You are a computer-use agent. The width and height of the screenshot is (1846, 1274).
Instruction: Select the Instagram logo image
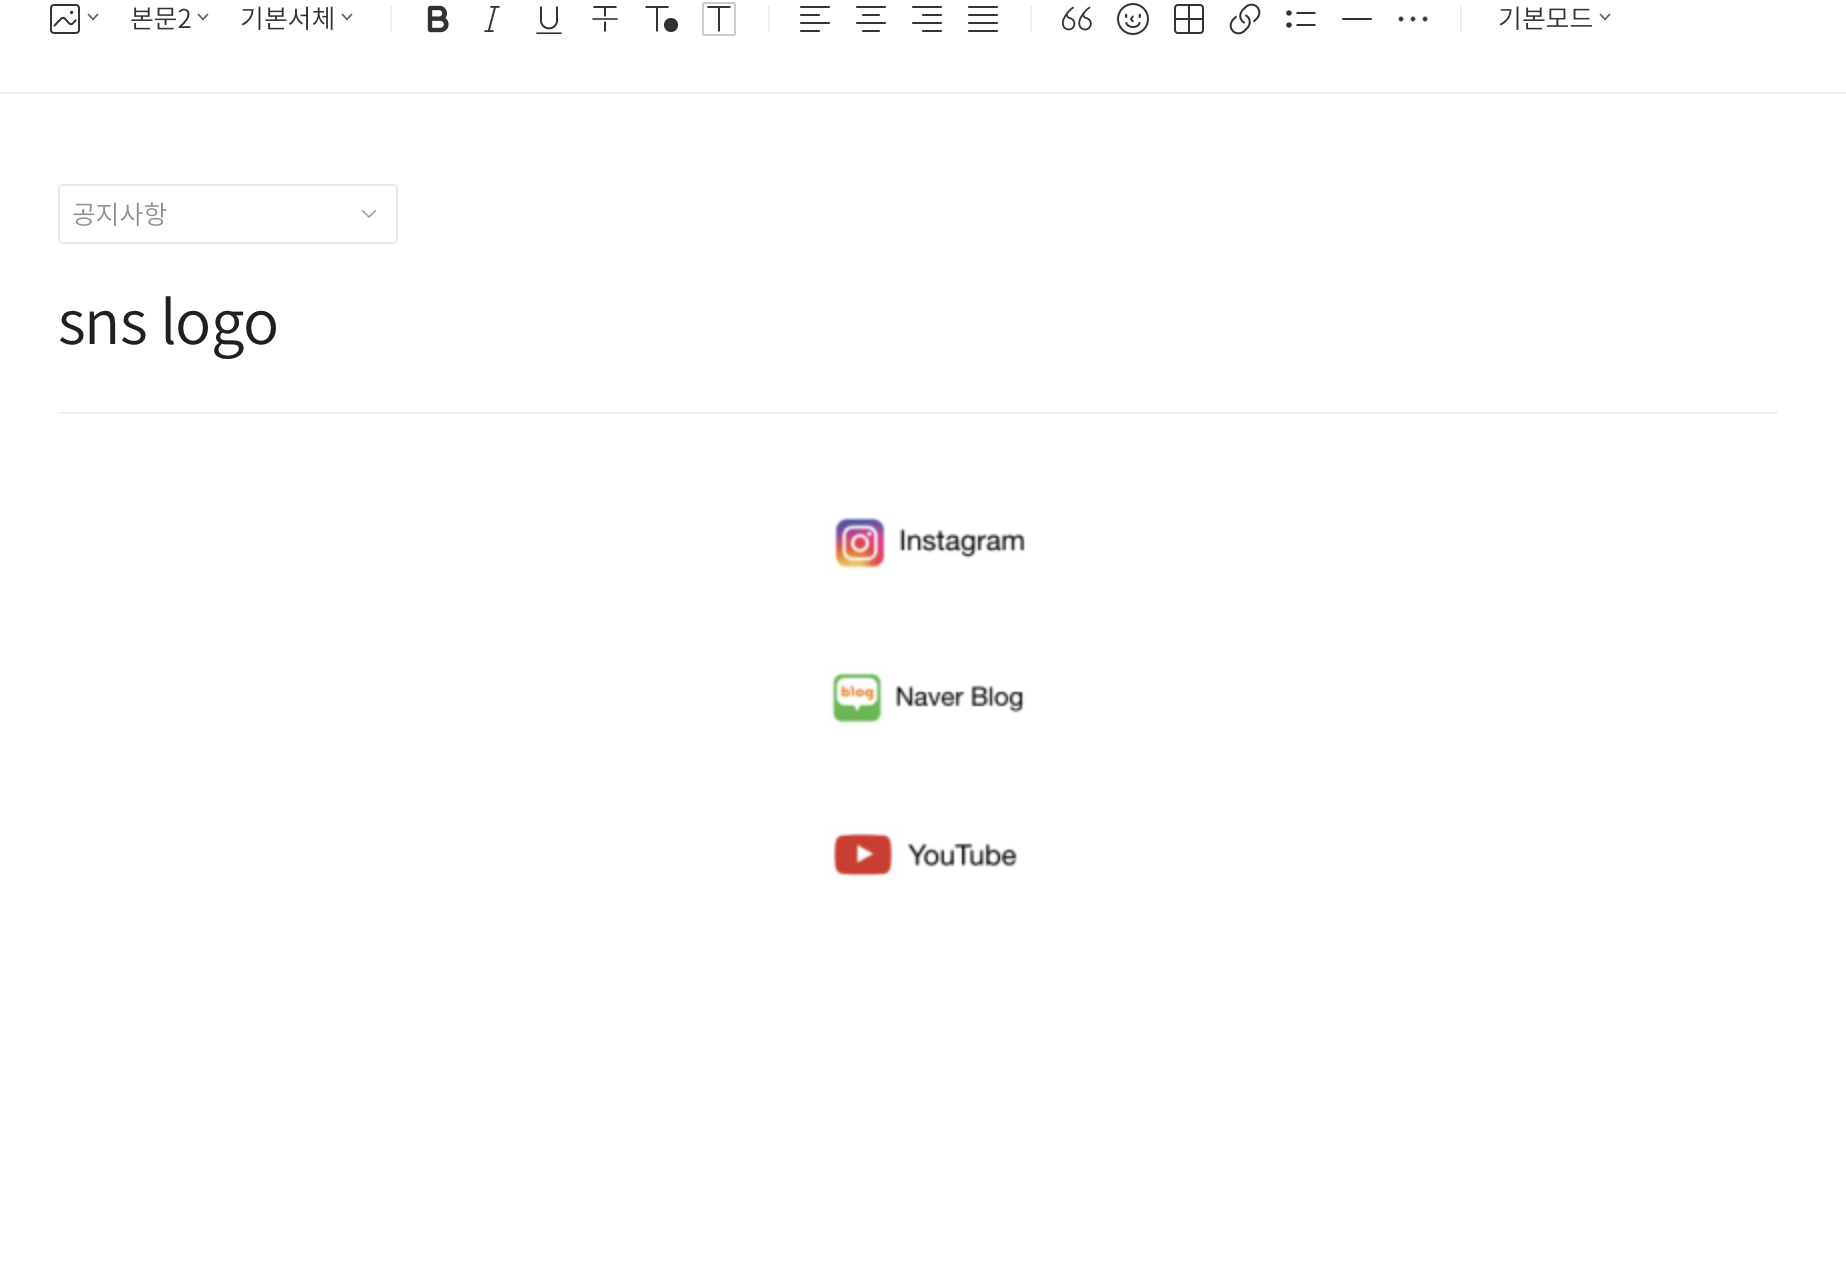930,542
